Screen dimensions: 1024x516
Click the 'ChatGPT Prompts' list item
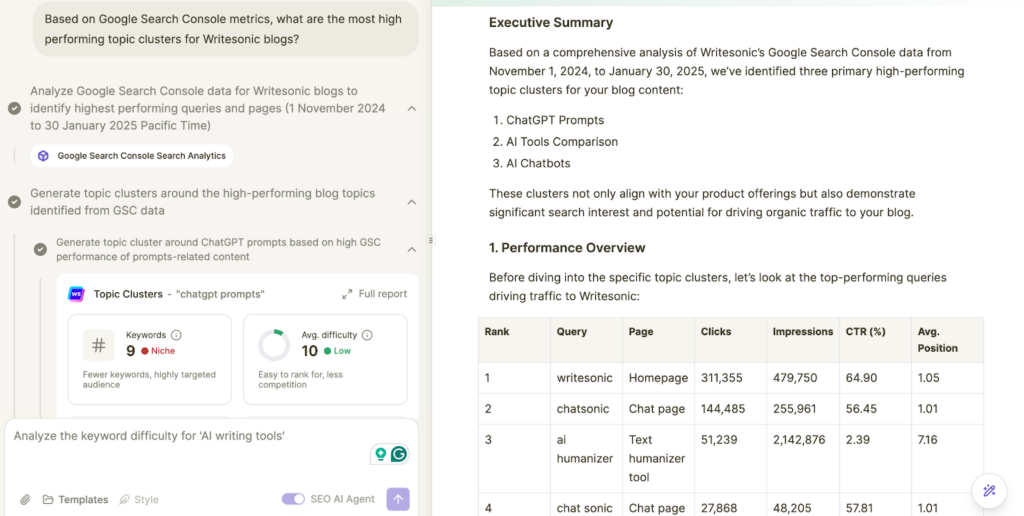555,120
